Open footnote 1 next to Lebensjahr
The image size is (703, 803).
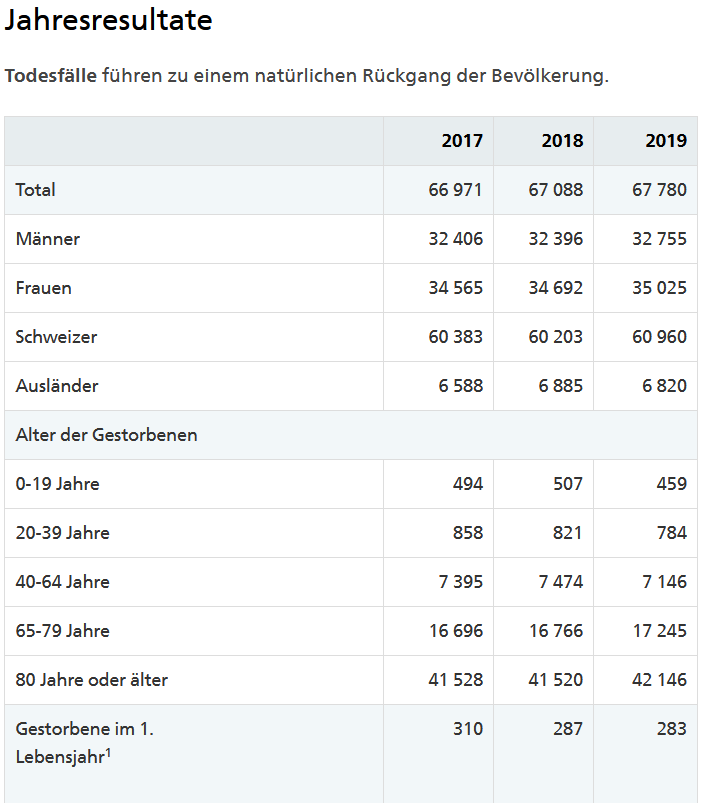(x=108, y=752)
